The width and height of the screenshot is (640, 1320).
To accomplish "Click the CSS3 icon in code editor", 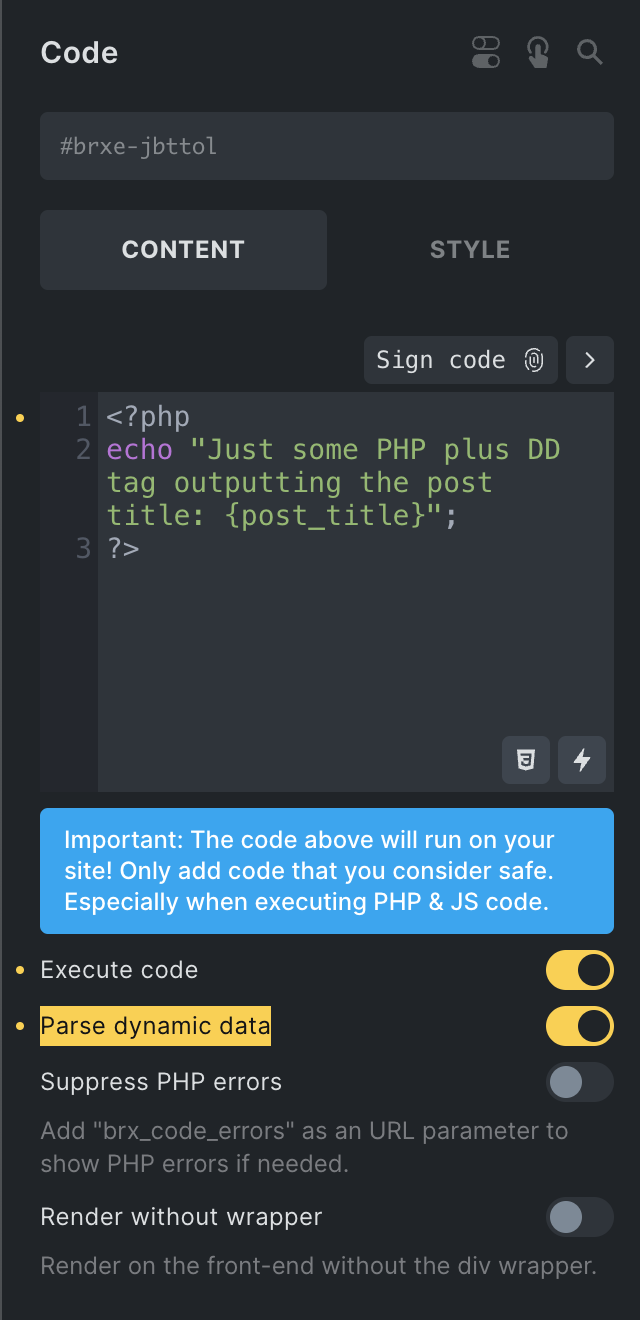I will pos(526,761).
